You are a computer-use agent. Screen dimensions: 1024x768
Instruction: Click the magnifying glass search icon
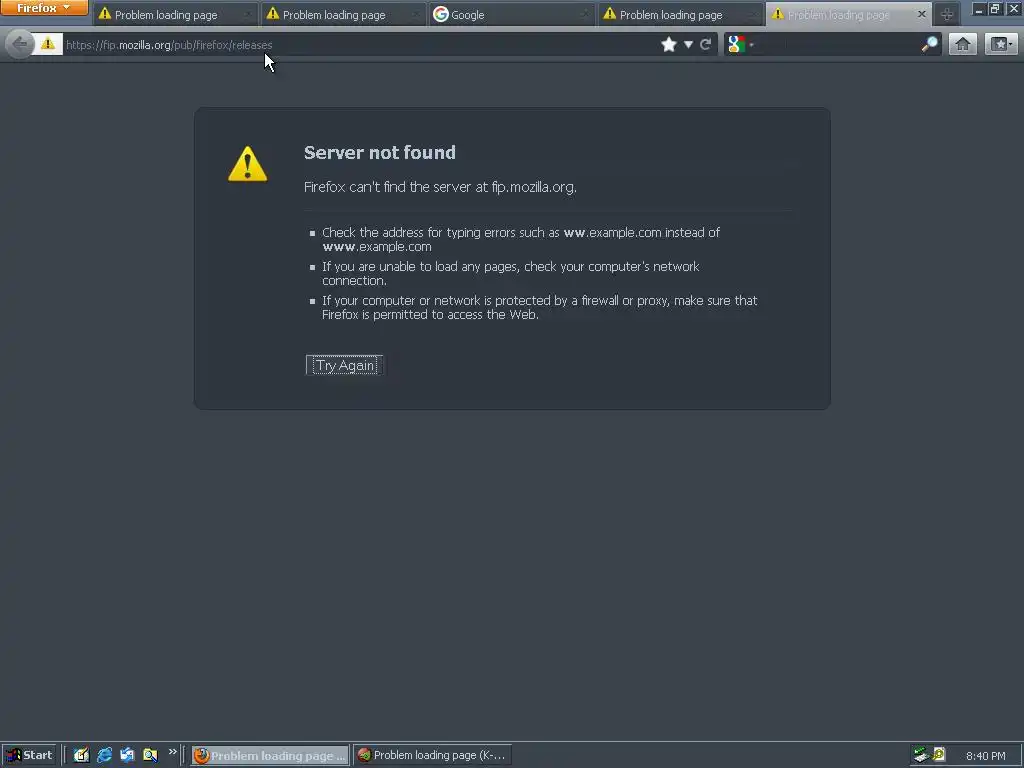(x=929, y=44)
